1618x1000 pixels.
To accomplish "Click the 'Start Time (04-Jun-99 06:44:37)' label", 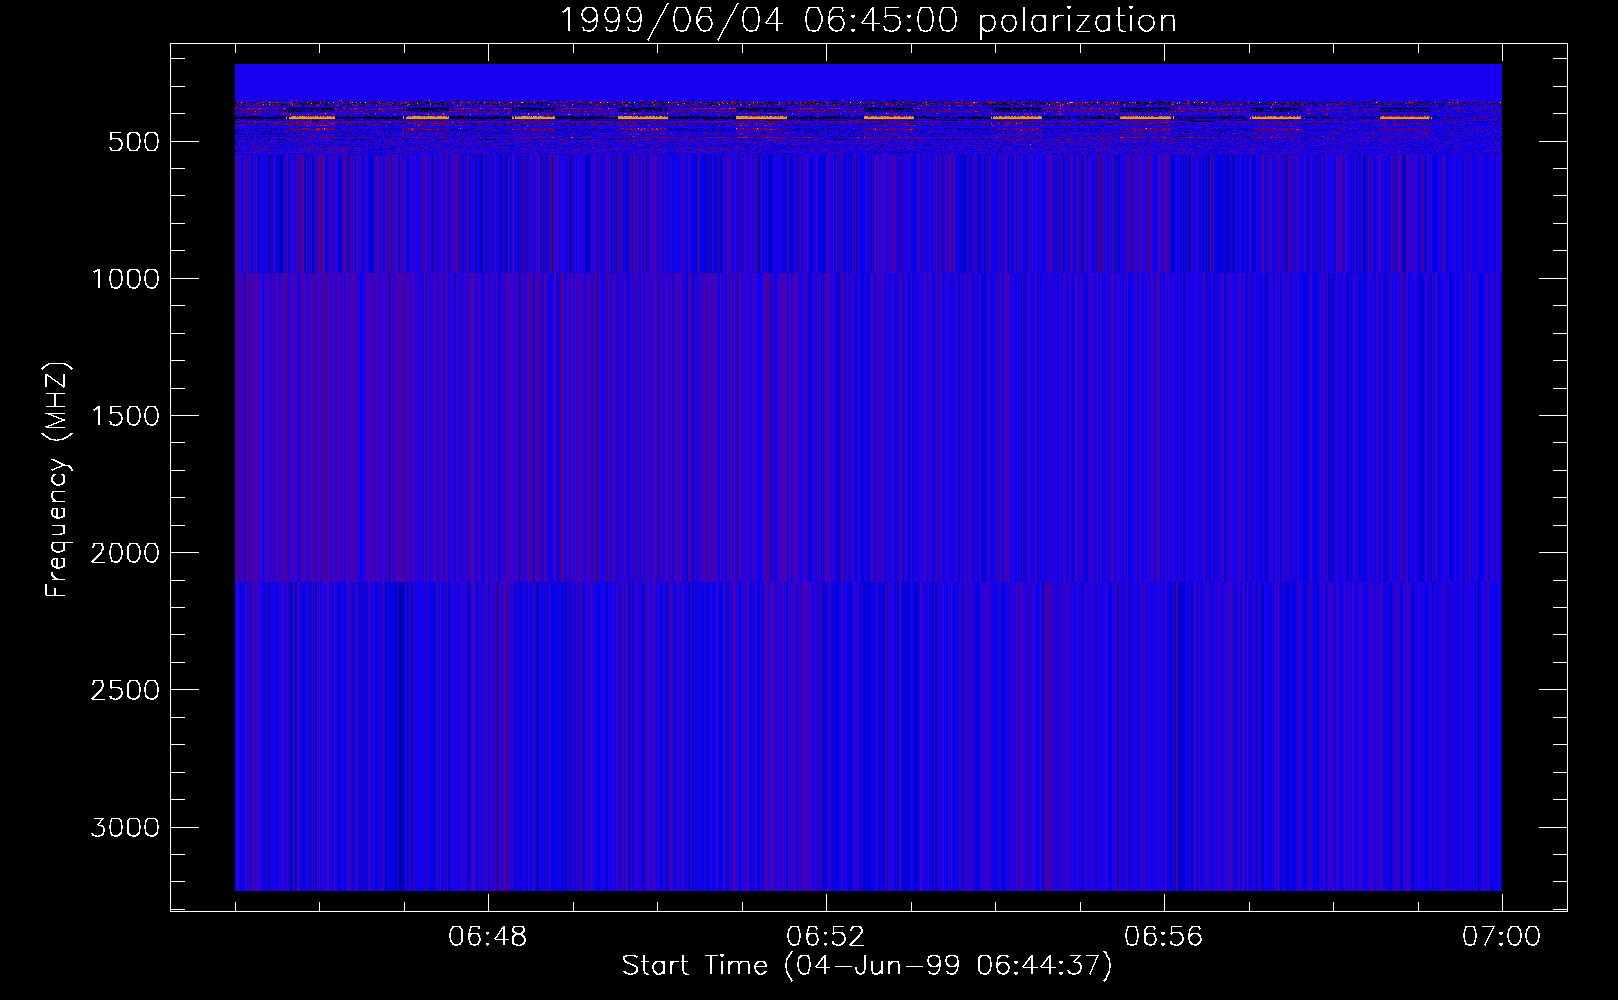I will 867,965.
